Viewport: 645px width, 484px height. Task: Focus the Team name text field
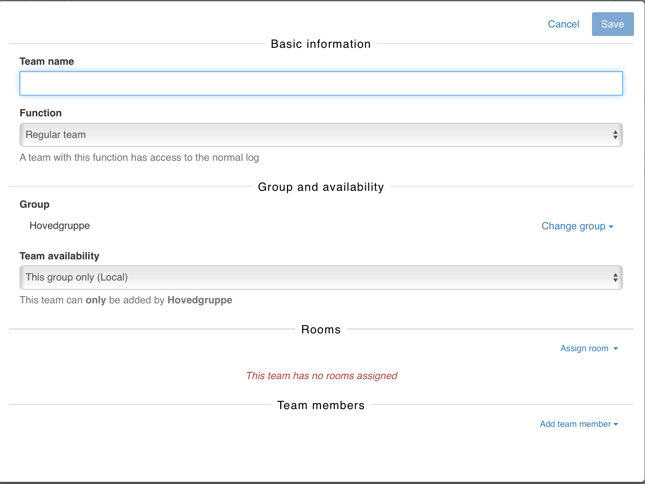click(x=321, y=83)
